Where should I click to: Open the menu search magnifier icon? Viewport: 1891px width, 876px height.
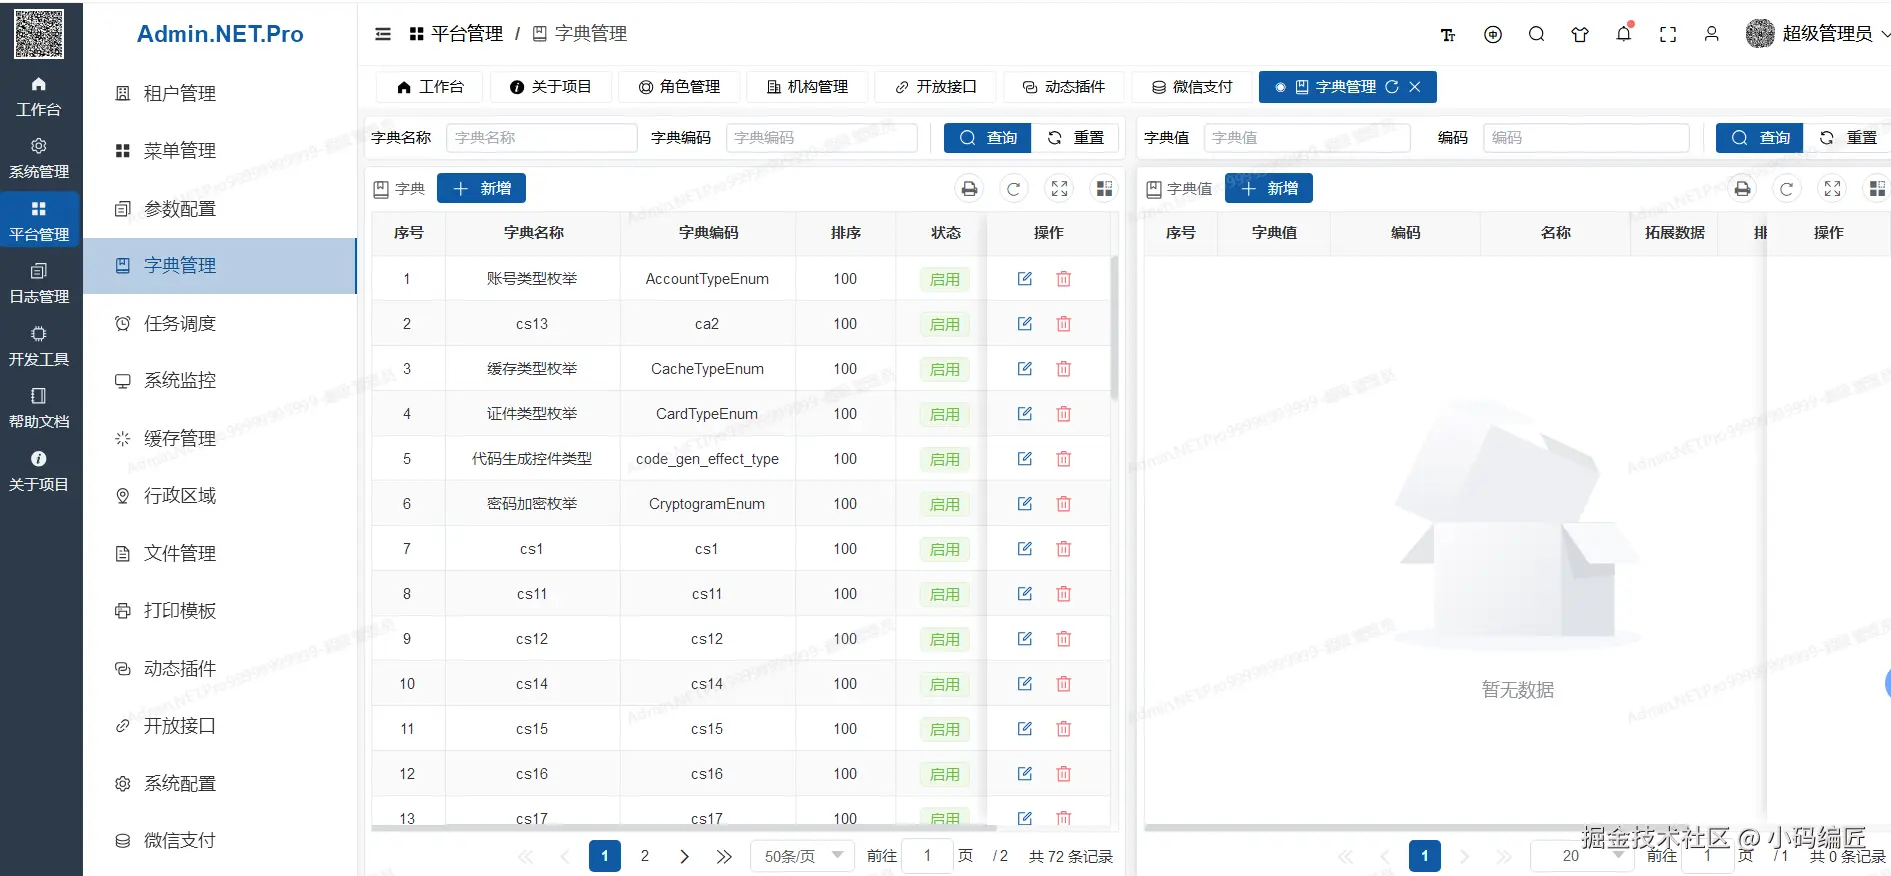click(1537, 35)
